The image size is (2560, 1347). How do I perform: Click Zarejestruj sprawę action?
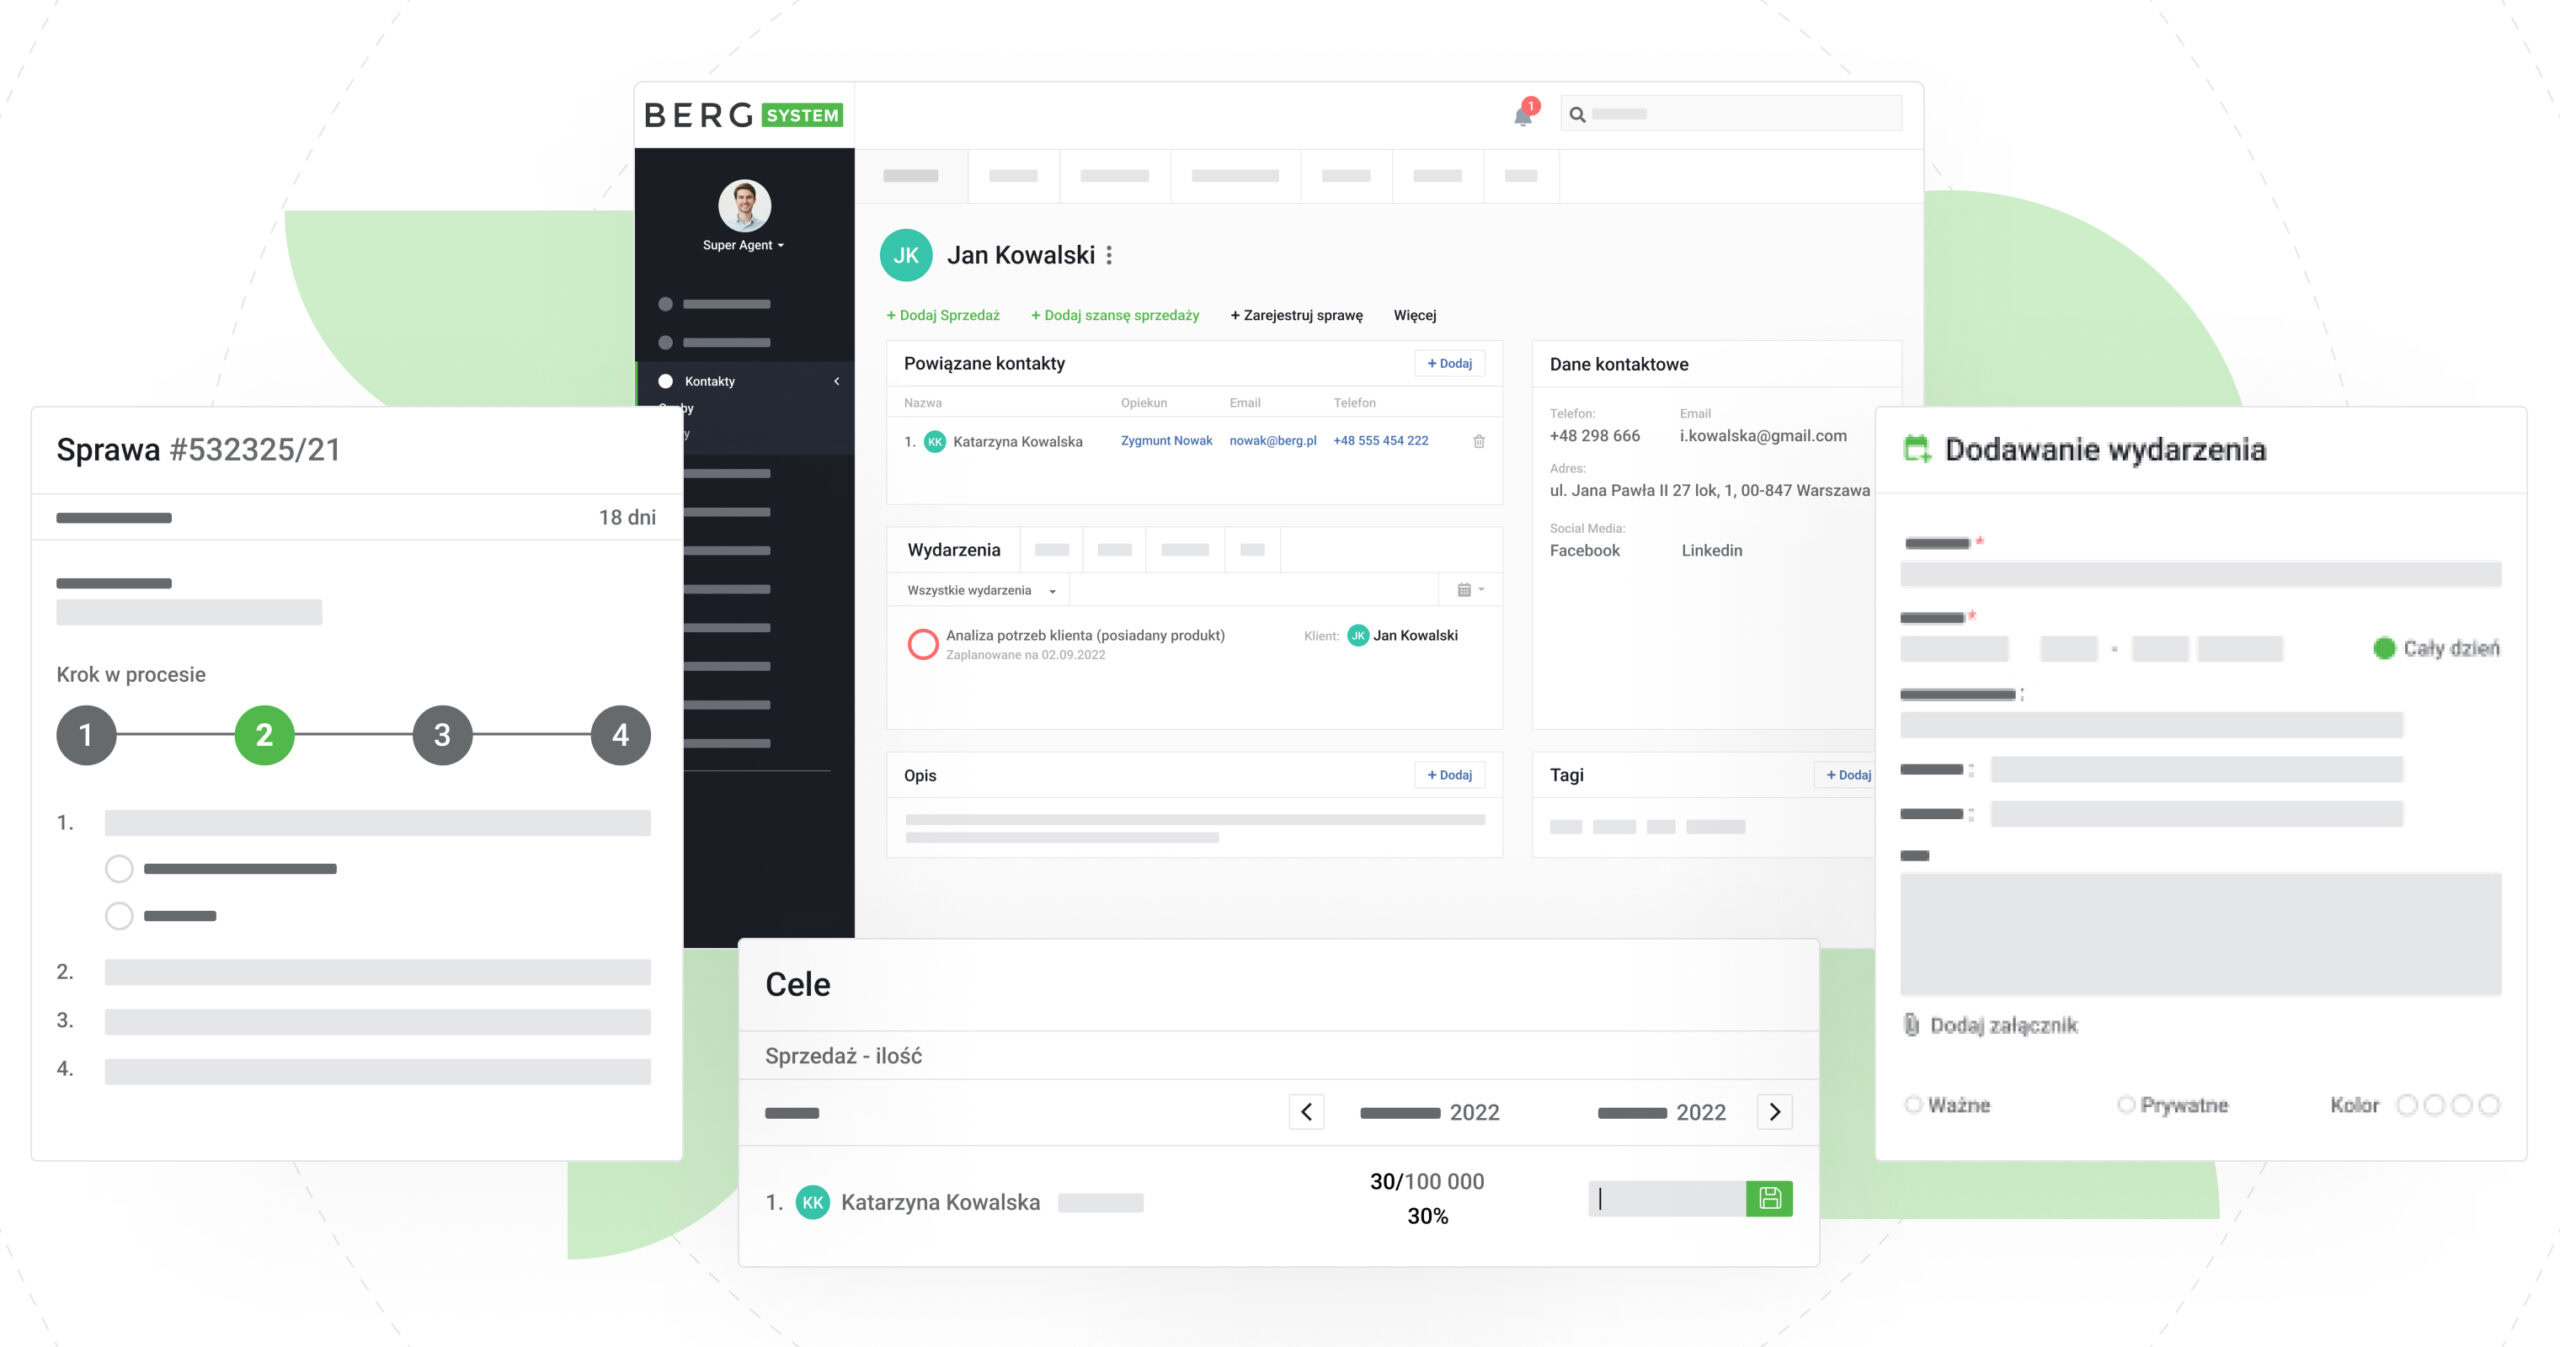pos(1296,315)
